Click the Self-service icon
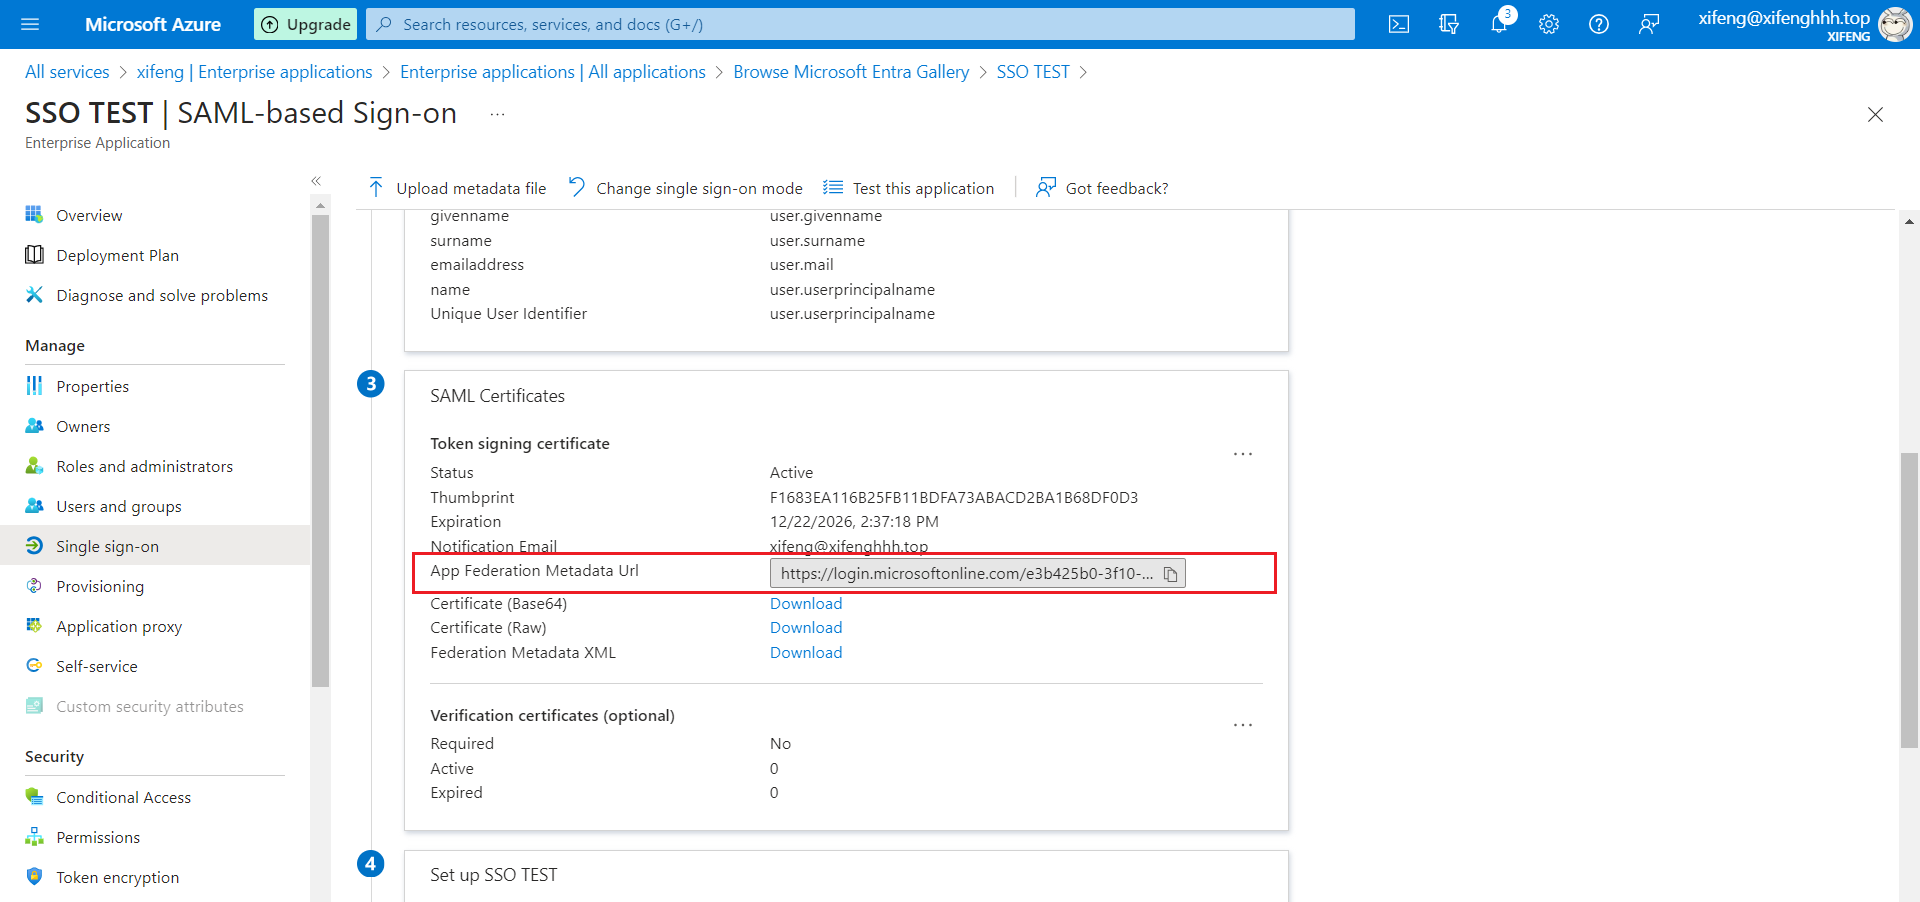The width and height of the screenshot is (1920, 902). point(34,665)
